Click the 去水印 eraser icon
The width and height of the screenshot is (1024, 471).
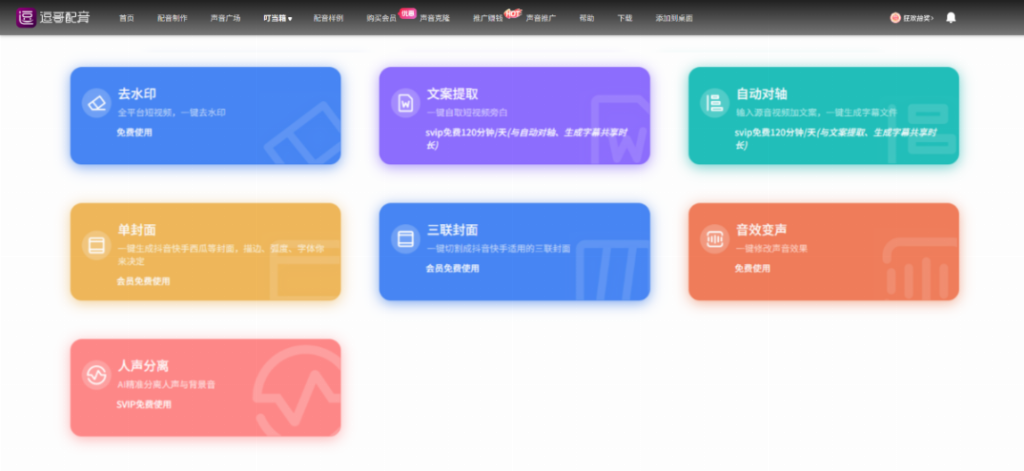click(95, 102)
